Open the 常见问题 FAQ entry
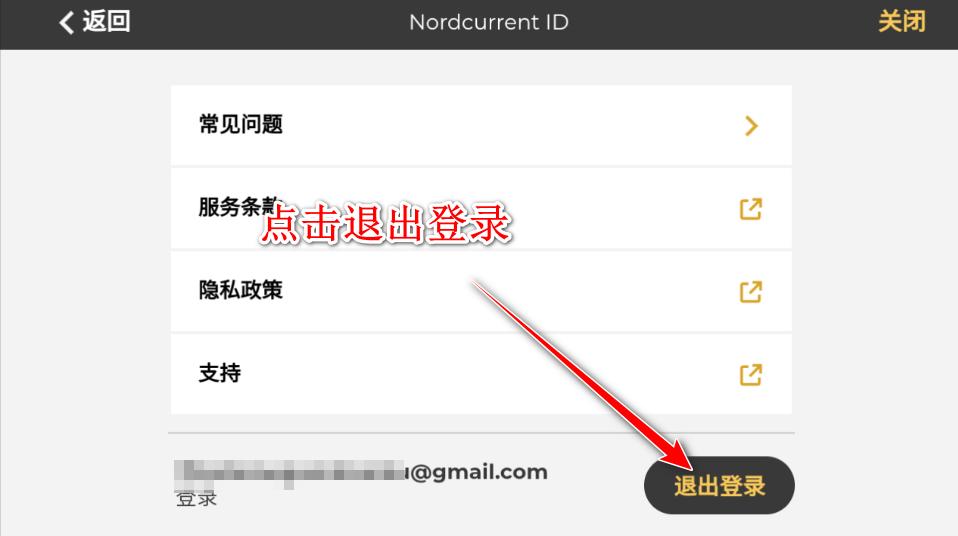 click(x=481, y=125)
